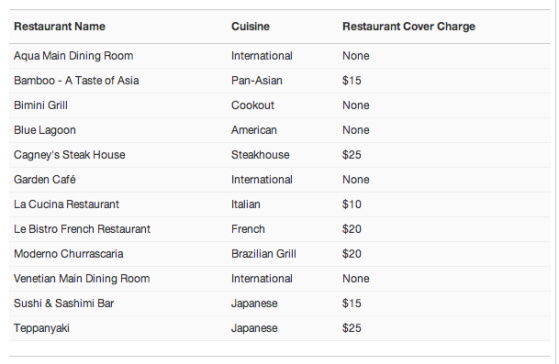
Task: Click the Teppanyaki restaurant name
Action: point(42,328)
